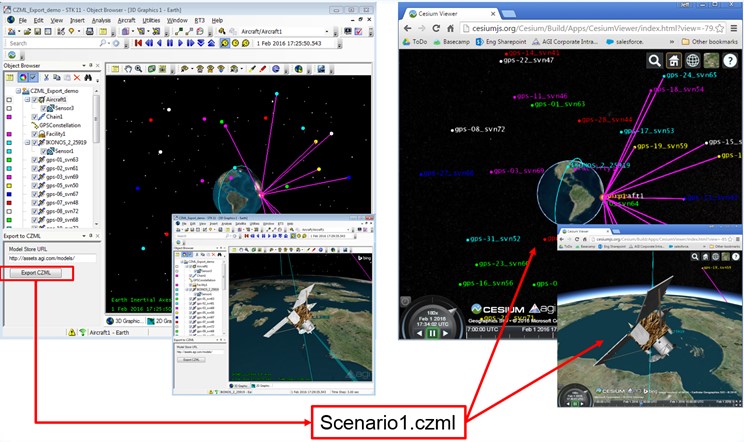The image size is (744, 442).
Task: Open the File menu in STK
Action: [x=22, y=20]
